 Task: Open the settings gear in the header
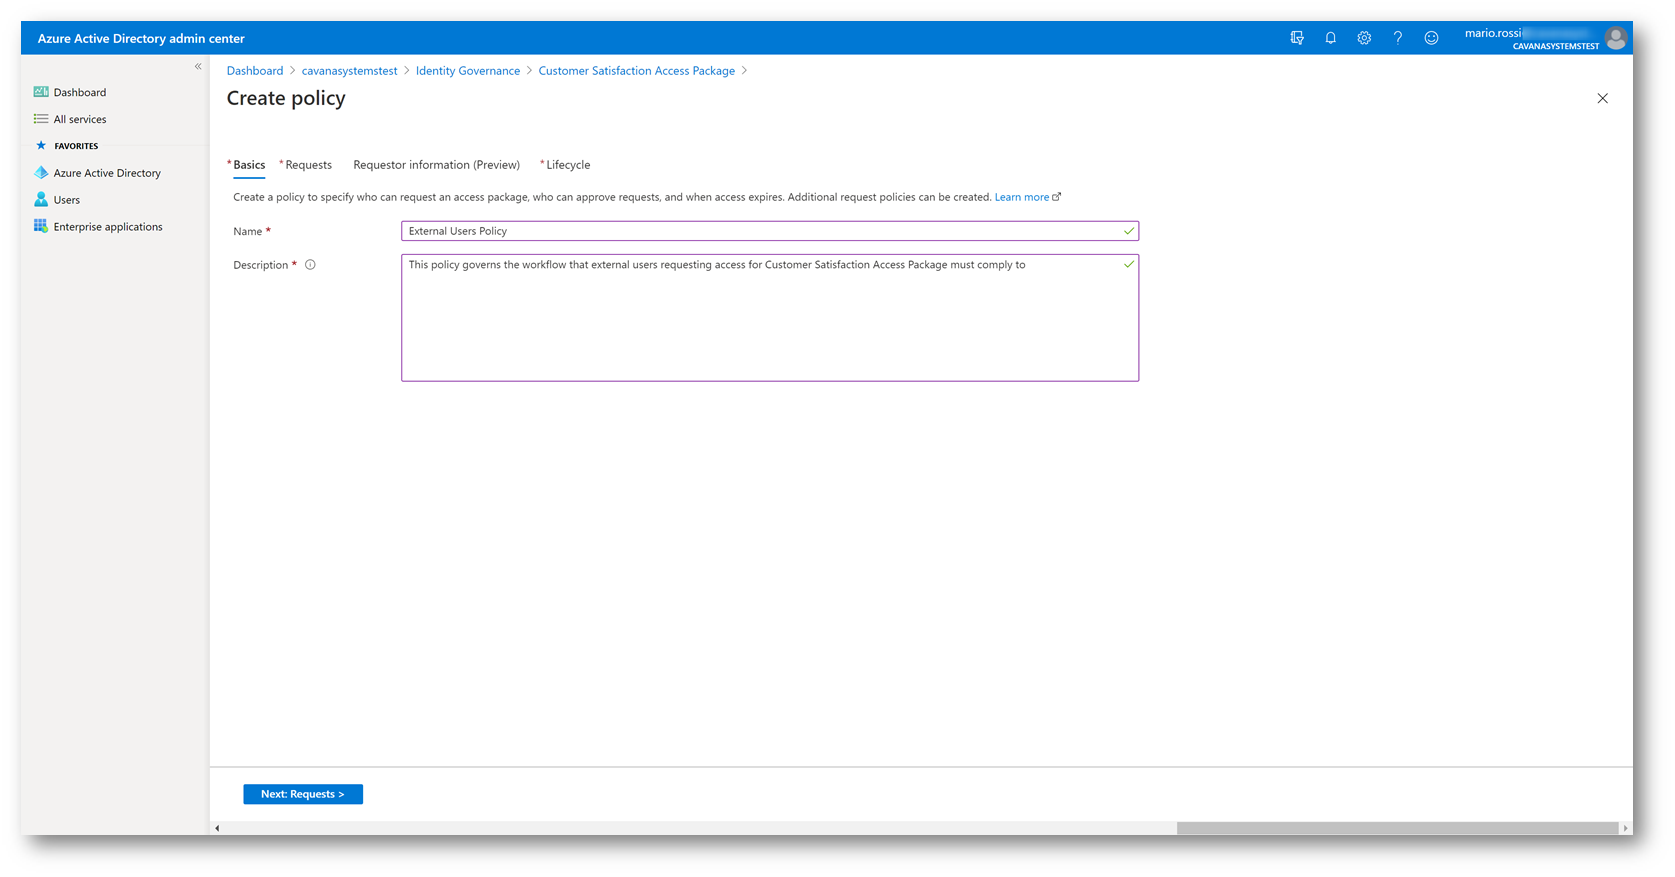click(x=1364, y=38)
